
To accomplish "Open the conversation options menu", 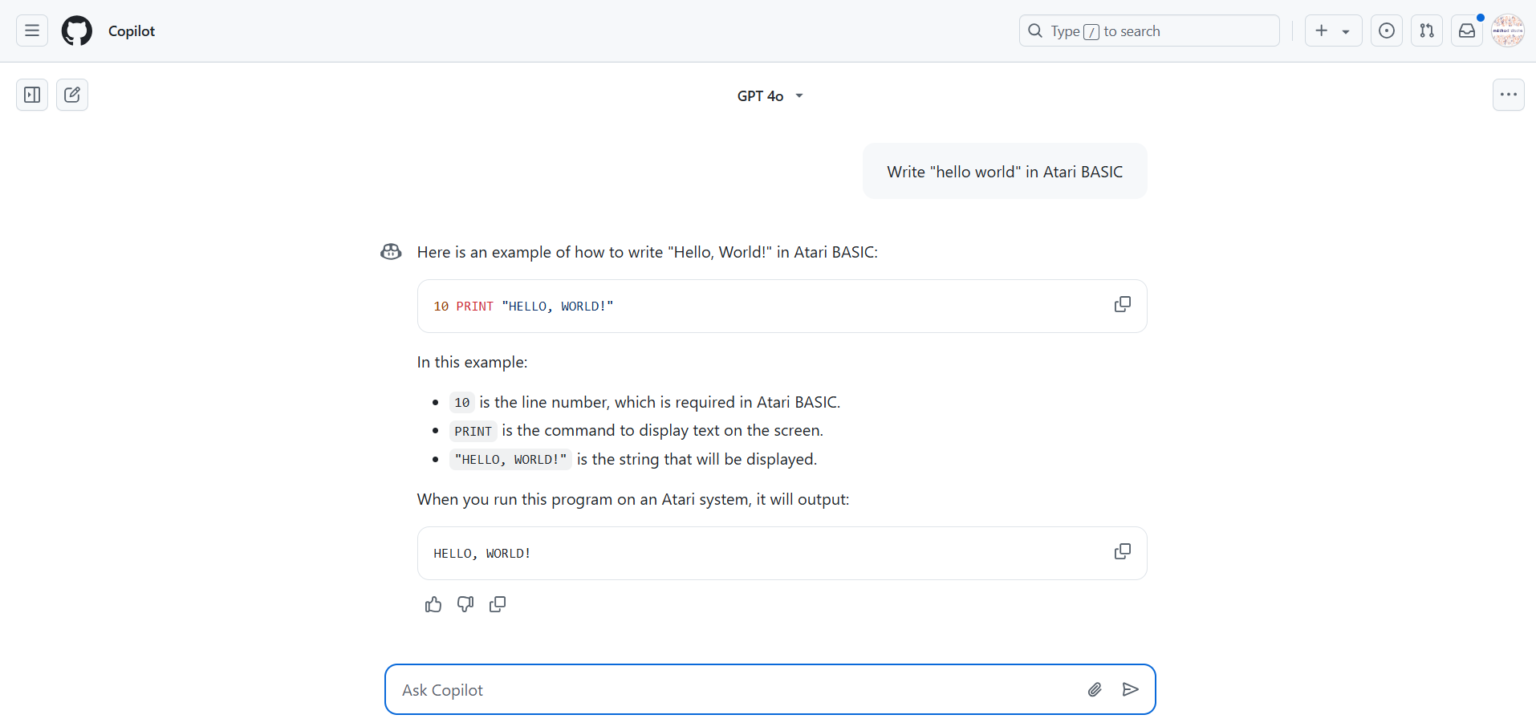I will 1507,94.
